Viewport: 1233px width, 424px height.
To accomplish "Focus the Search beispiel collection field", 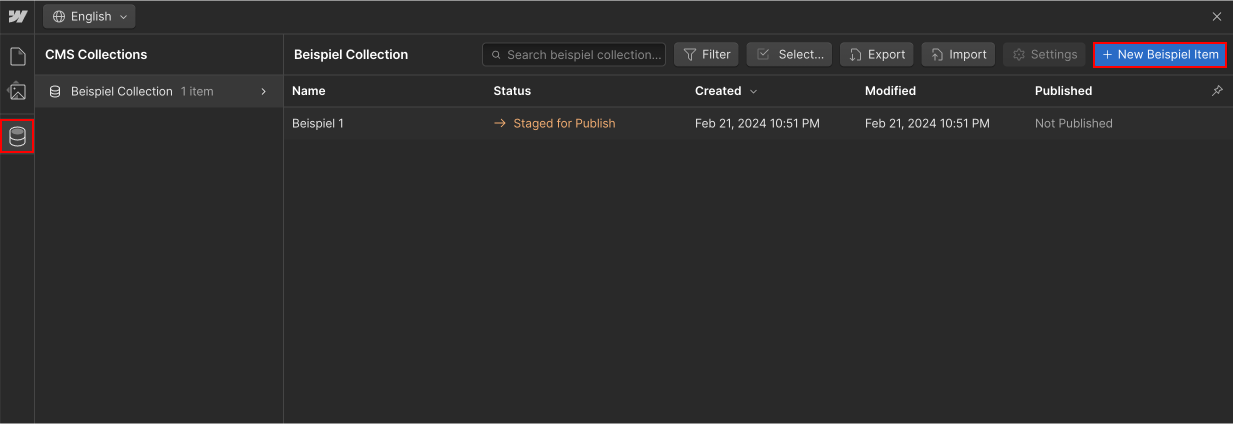I will pyautogui.click(x=574, y=54).
